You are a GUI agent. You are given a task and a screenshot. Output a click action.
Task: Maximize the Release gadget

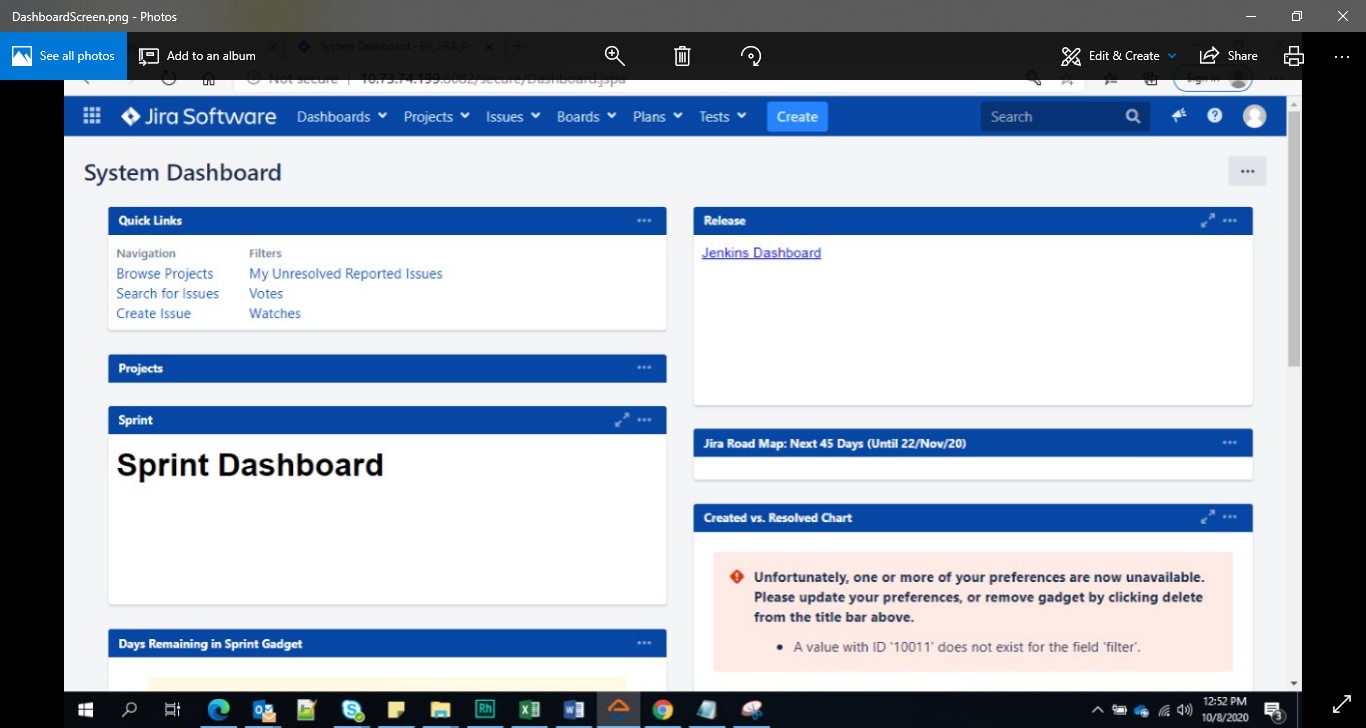[x=1207, y=221]
